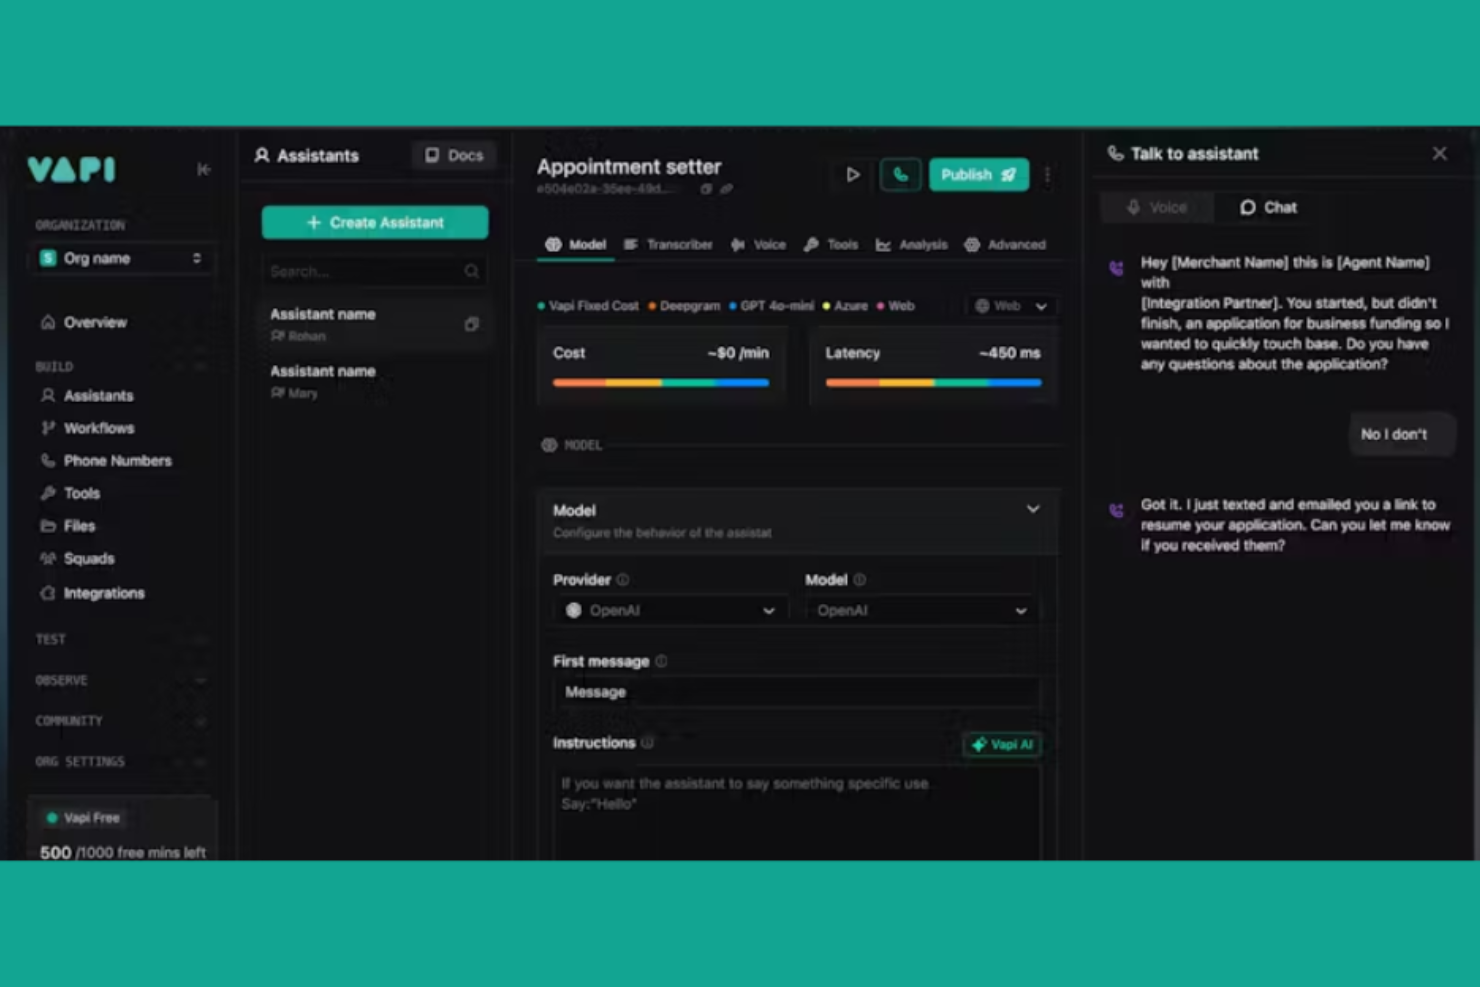Viewport: 1480px width, 987px height.
Task: Duplicate the Rohan assistant with copy icon
Action: click(x=471, y=324)
